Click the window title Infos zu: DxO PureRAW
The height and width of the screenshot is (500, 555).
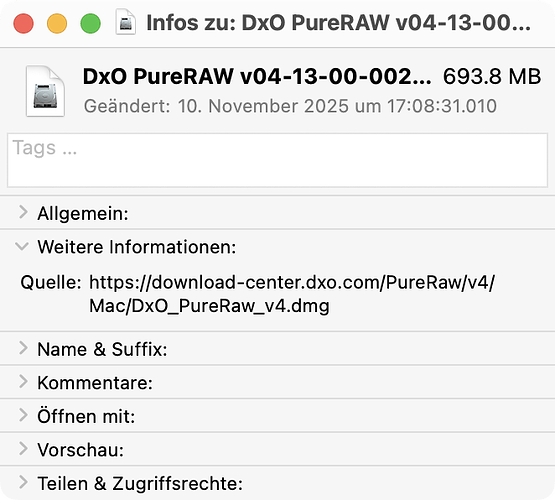[338, 23]
